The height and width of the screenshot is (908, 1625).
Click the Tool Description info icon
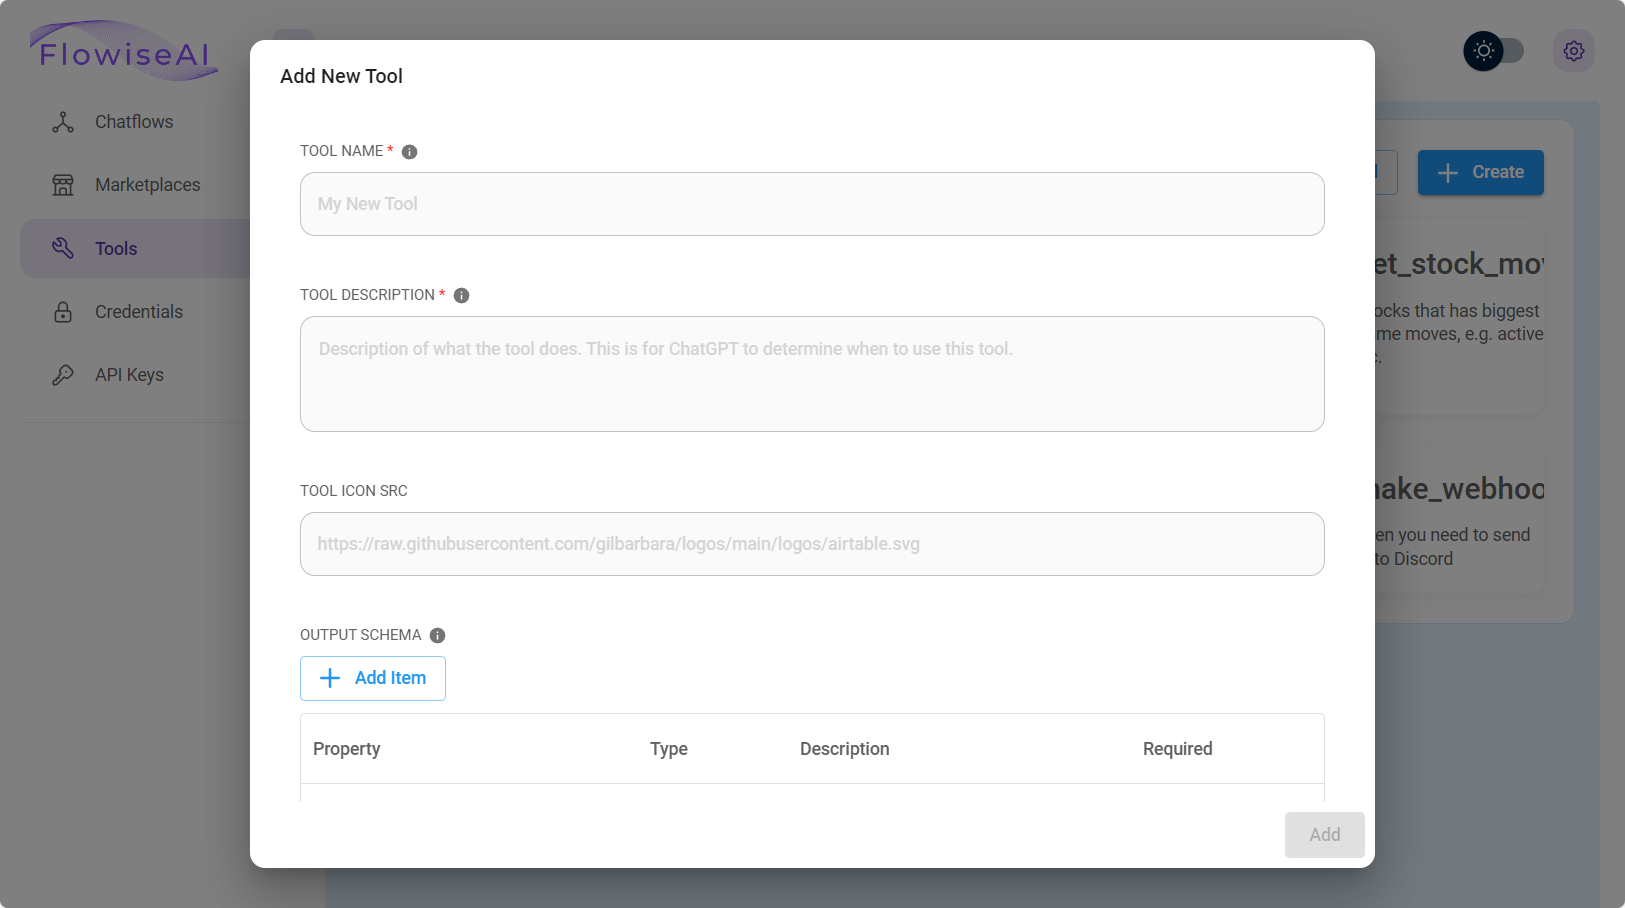[460, 295]
